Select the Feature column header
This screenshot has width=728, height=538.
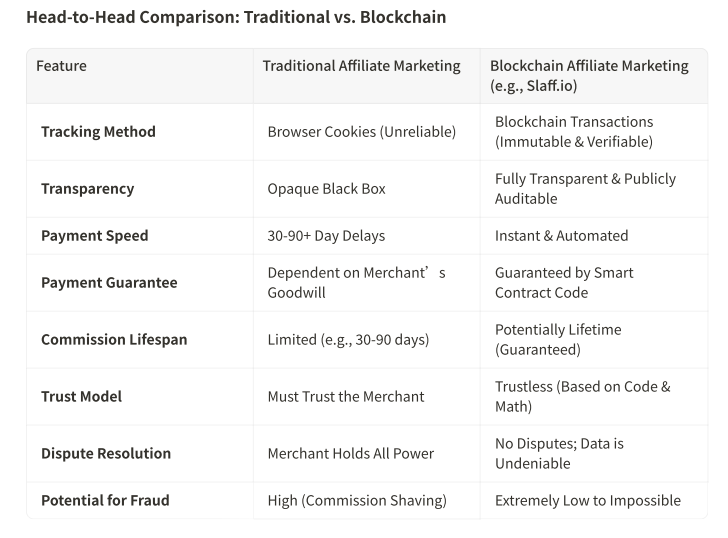click(x=61, y=66)
